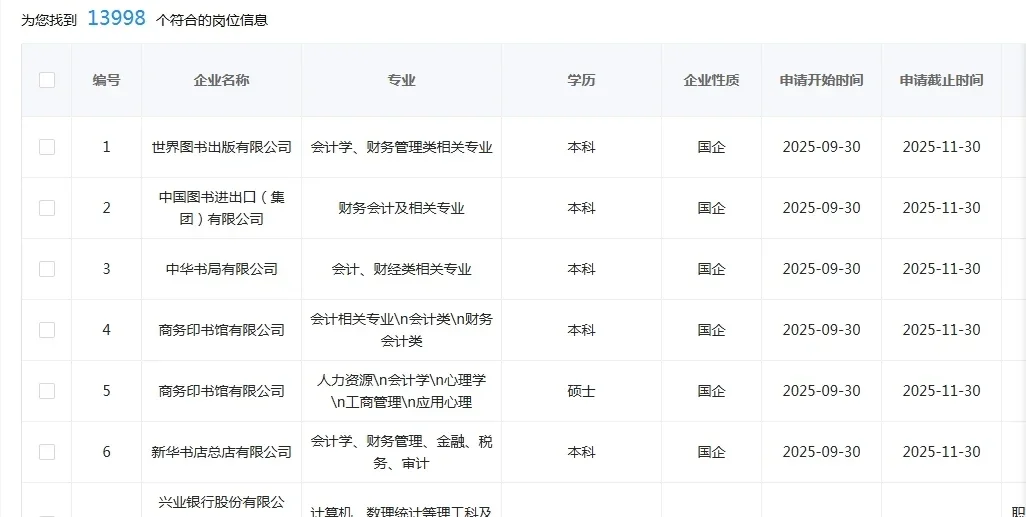Screen dimensions: 1026x517
Task: Tick the select-all checkbox in the header
Action: pyautogui.click(x=47, y=80)
